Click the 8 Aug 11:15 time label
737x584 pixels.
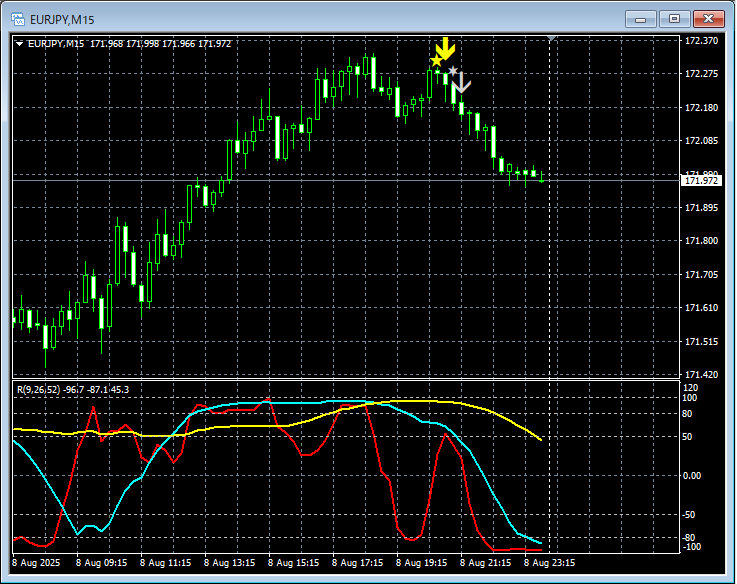click(x=165, y=563)
